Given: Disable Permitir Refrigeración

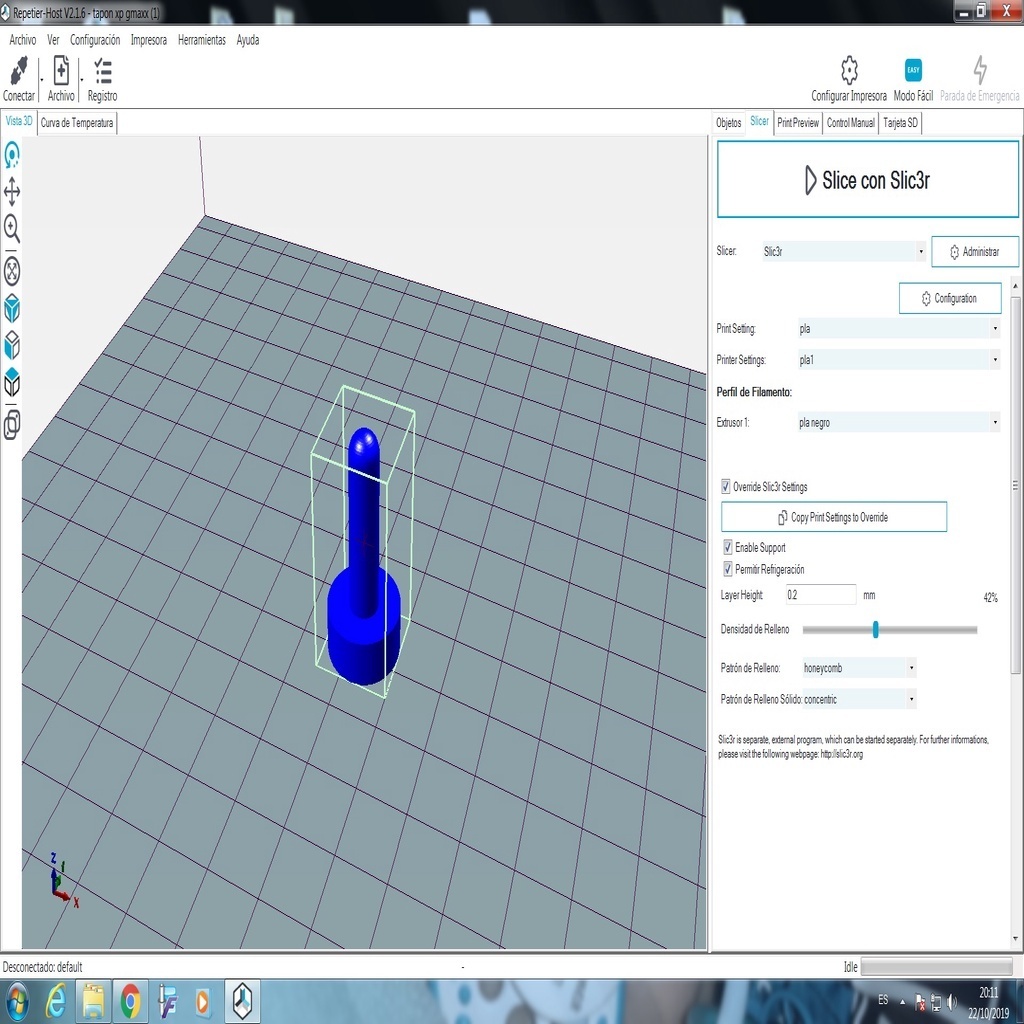Looking at the screenshot, I should pos(728,568).
